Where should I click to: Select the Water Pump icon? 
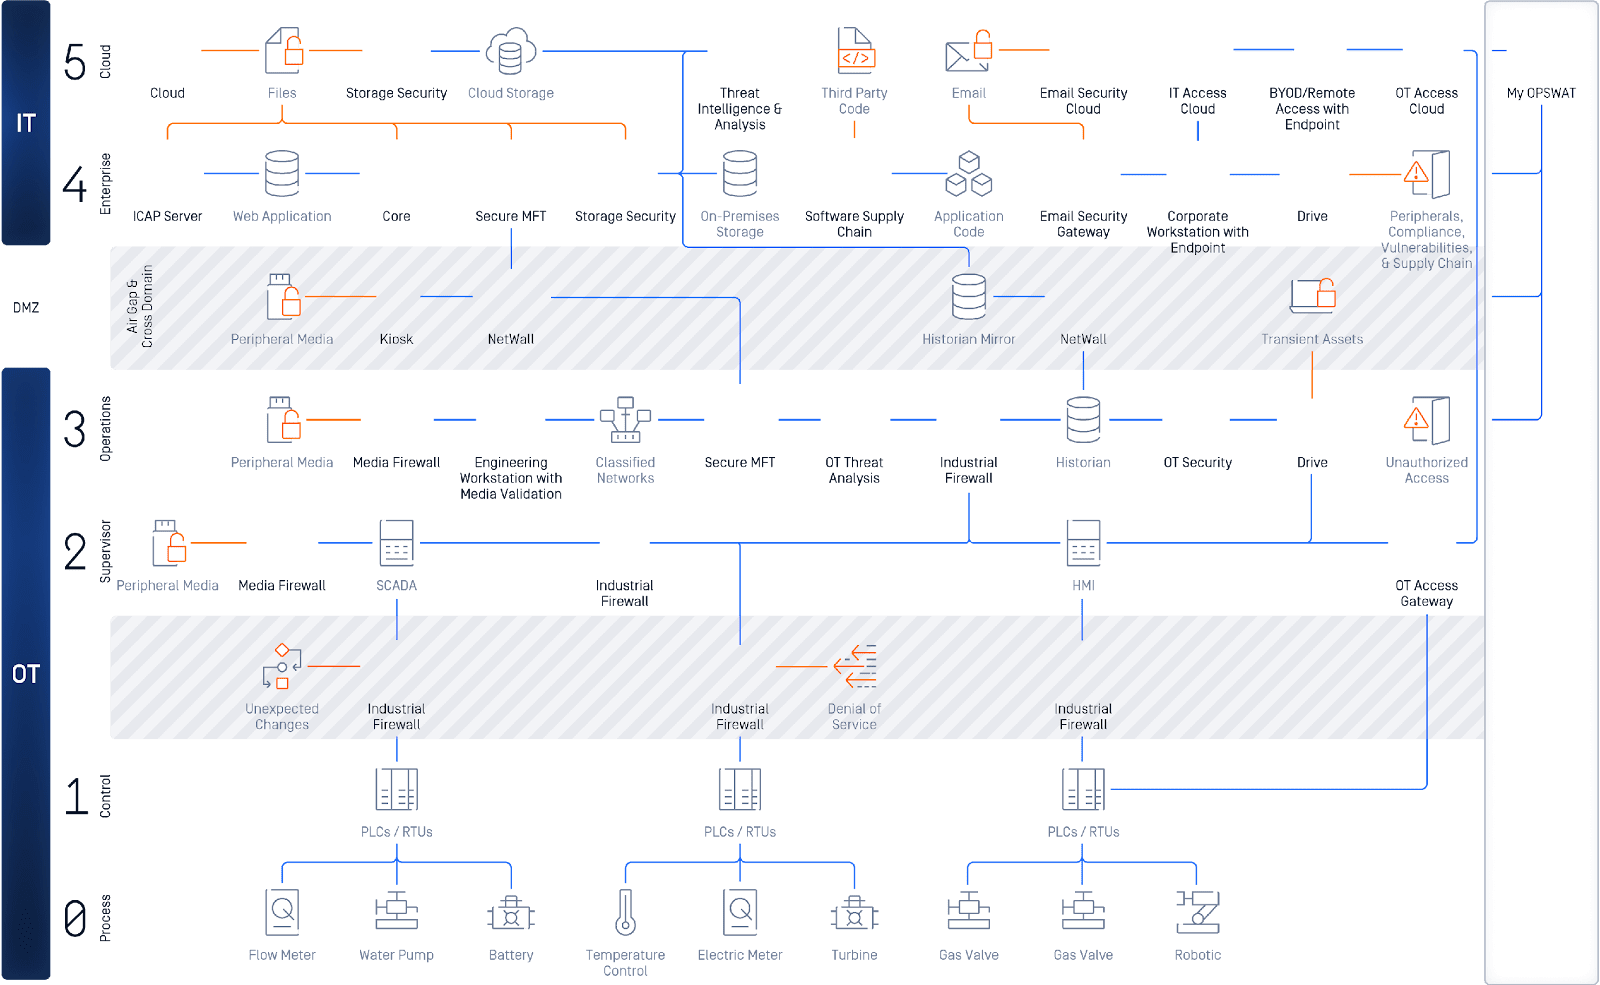click(x=397, y=912)
